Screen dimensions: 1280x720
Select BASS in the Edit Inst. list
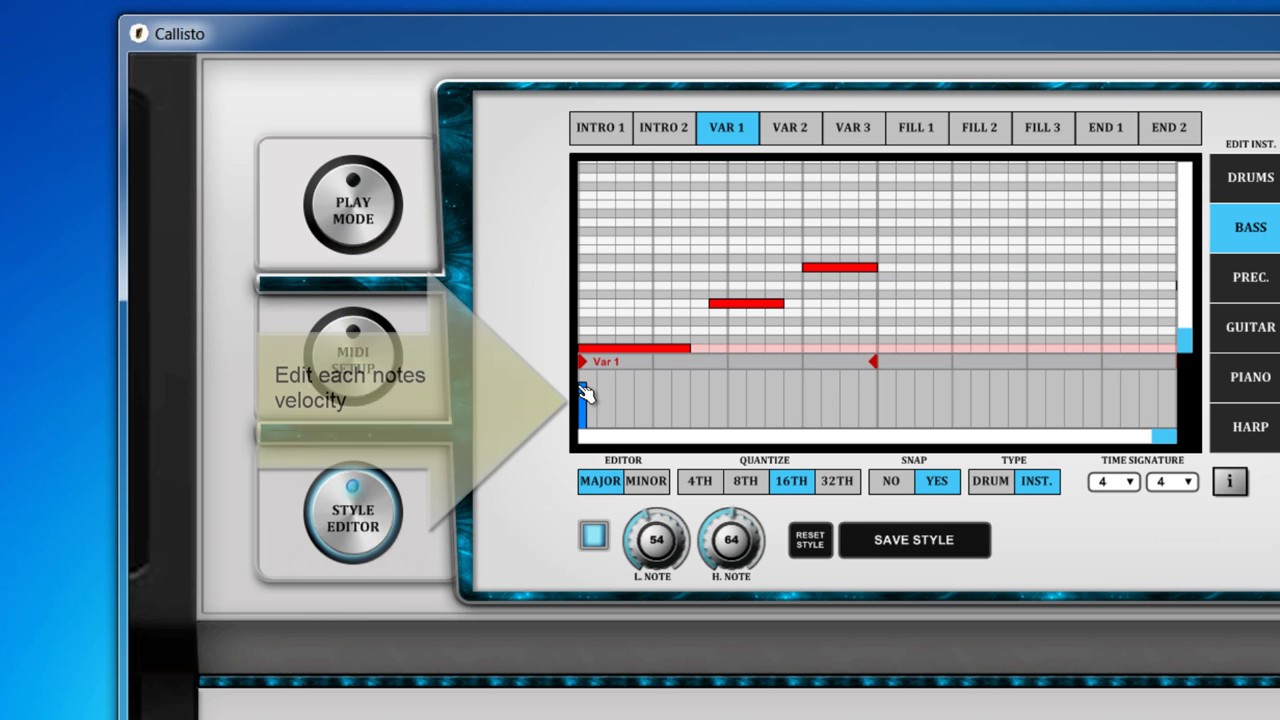click(1246, 228)
